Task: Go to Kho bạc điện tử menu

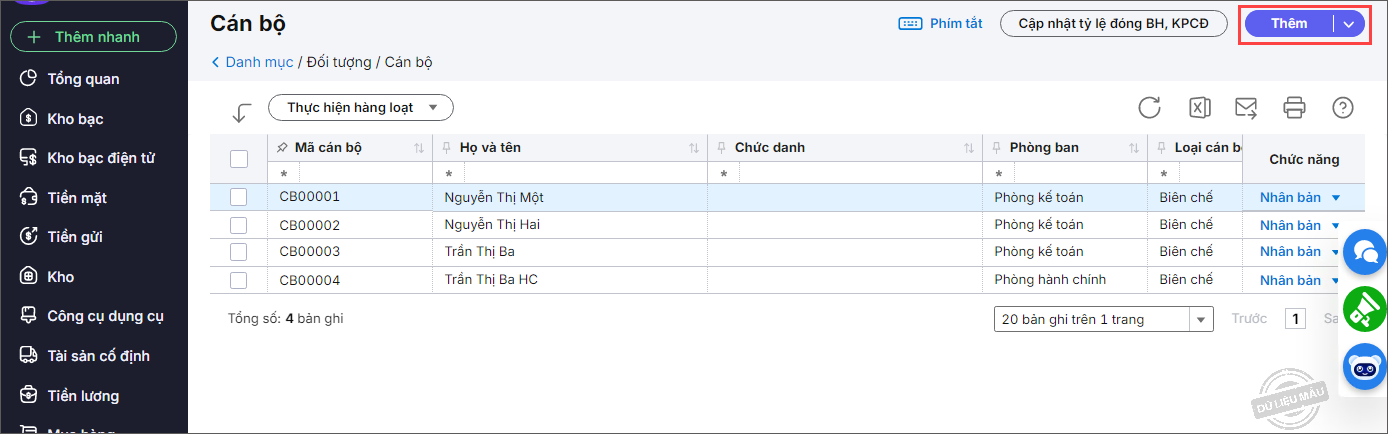Action: (101, 158)
